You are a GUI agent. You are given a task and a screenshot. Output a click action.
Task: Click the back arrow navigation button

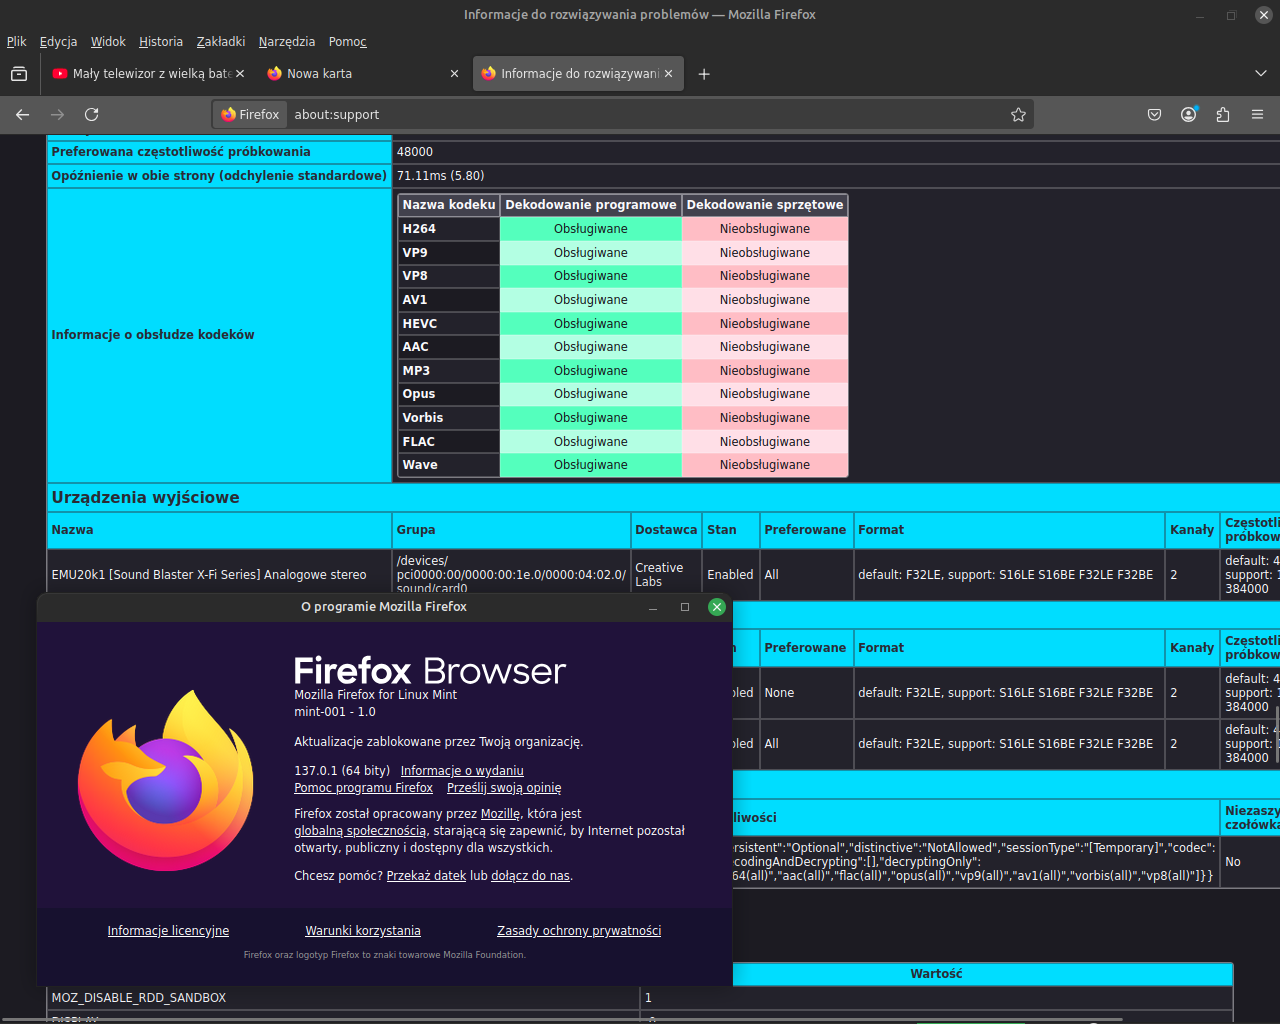tap(23, 115)
